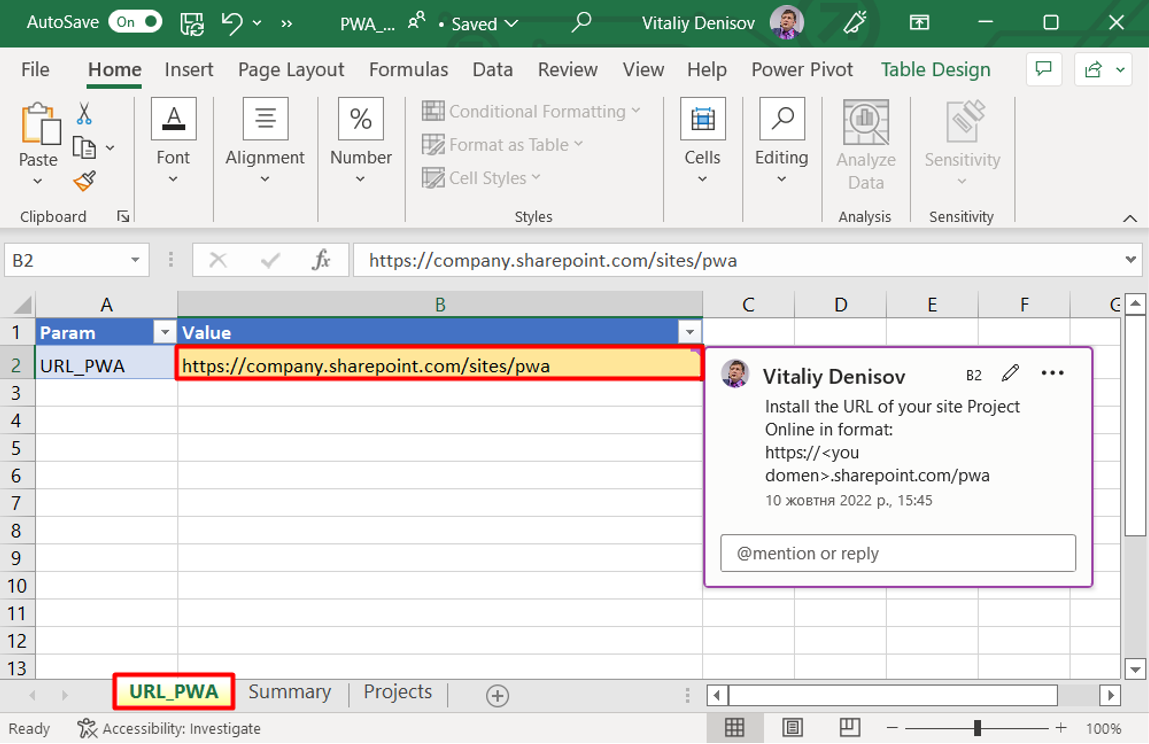The image size is (1149, 744).
Task: Click the Paste clipboard icon
Action: (x=40, y=123)
